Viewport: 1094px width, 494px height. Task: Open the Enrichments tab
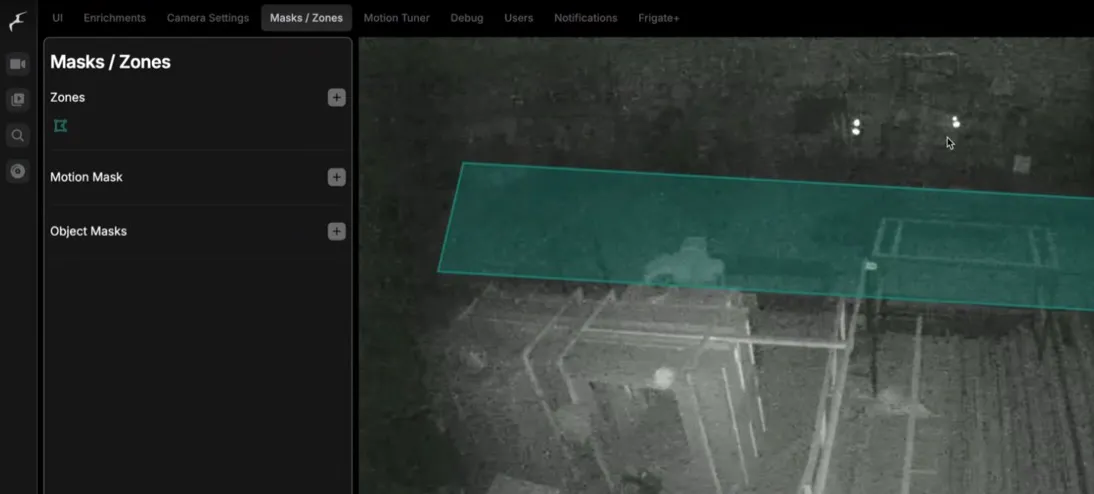coord(114,18)
